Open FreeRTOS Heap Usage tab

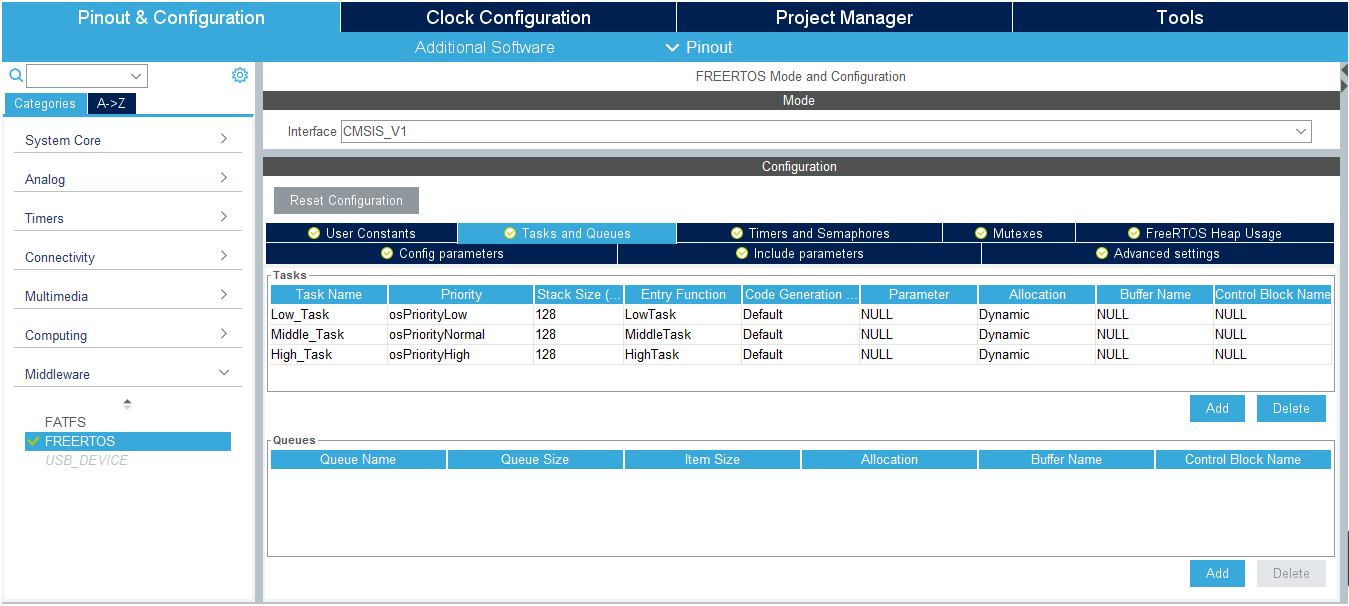click(1205, 233)
